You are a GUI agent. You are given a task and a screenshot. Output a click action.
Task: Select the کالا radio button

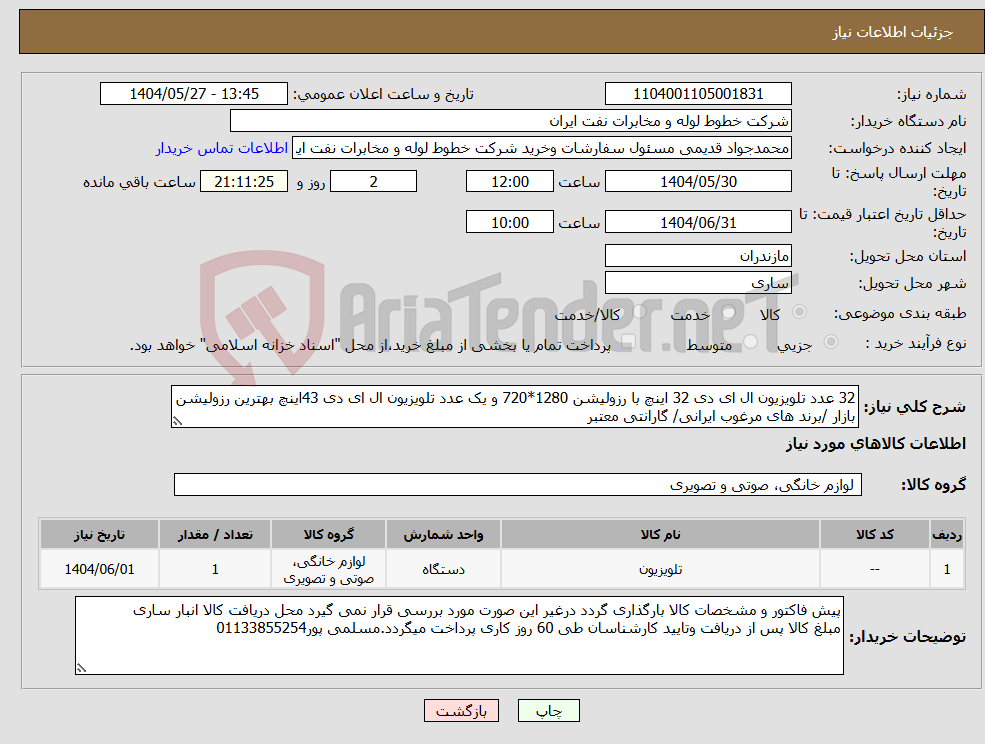[800, 312]
